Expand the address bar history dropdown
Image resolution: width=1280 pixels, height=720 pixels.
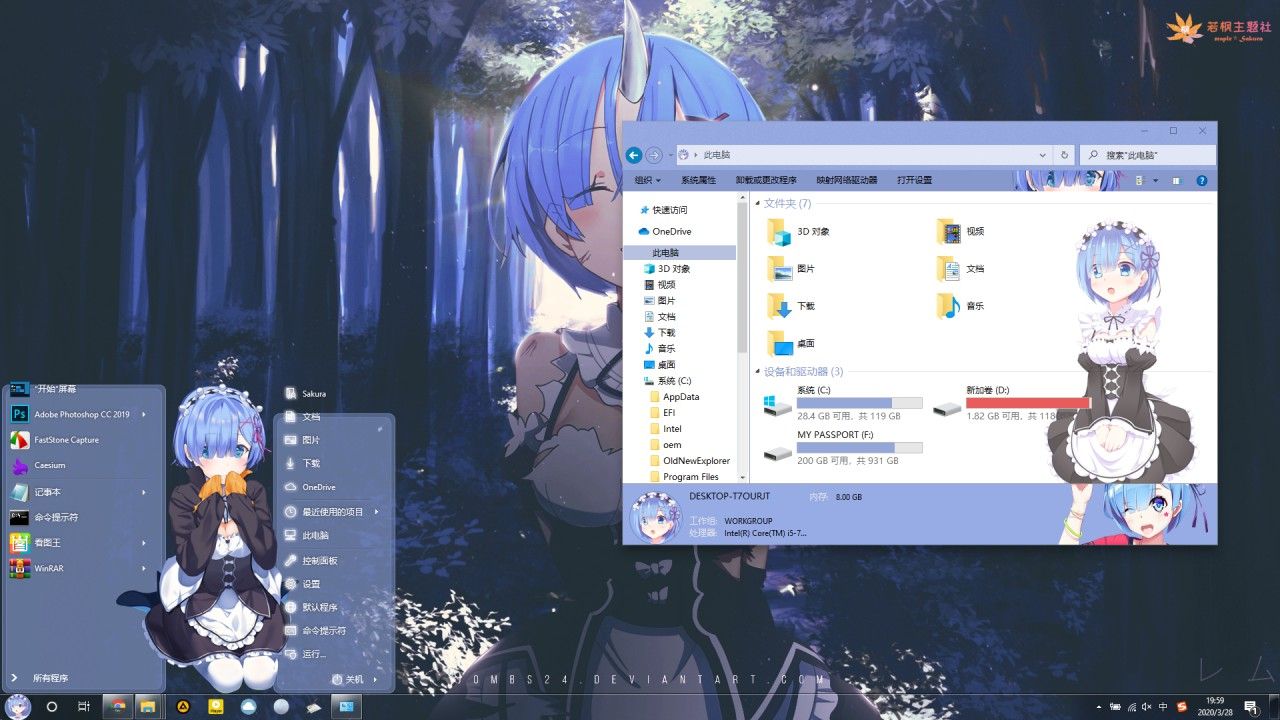click(1043, 155)
